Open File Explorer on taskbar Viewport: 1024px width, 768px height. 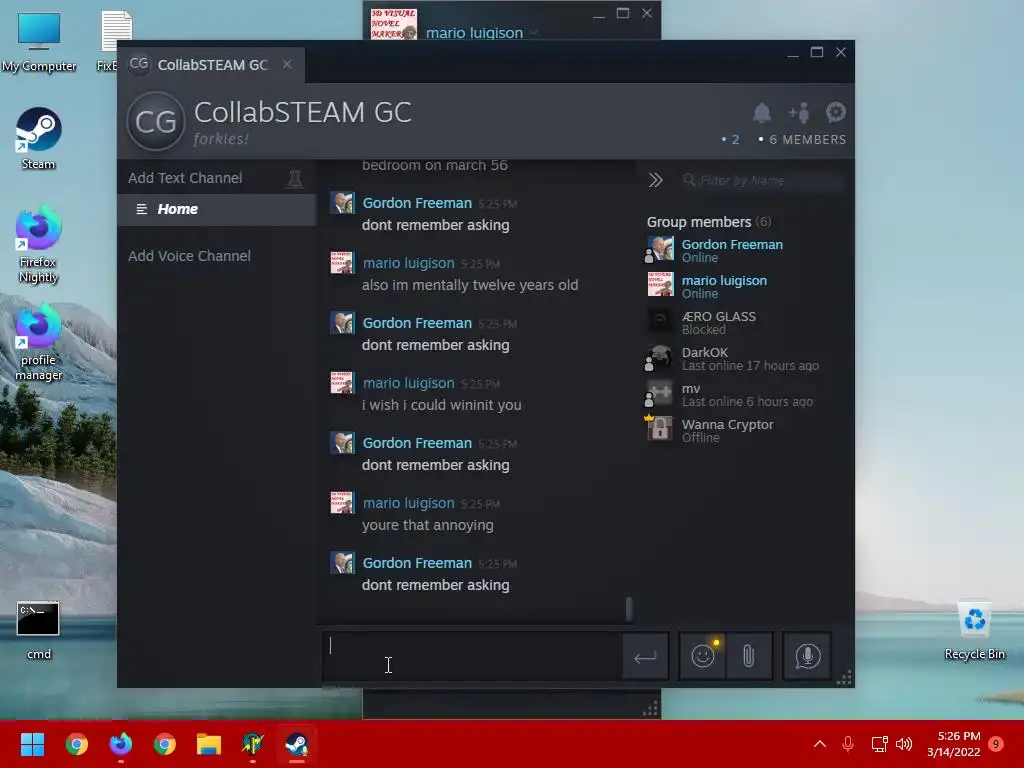pos(209,744)
